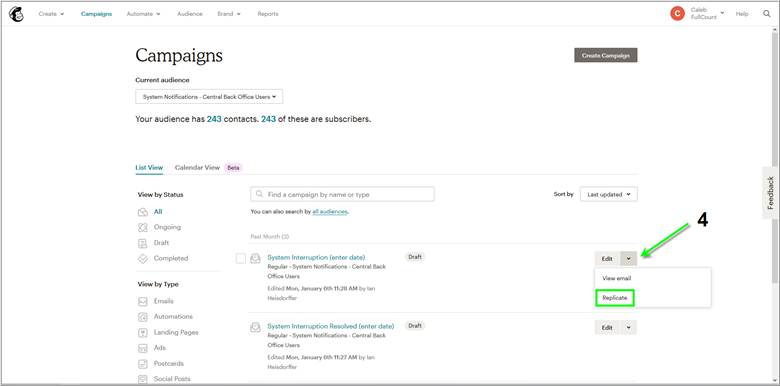Focus the Find a campaign search field

[x=342, y=194]
